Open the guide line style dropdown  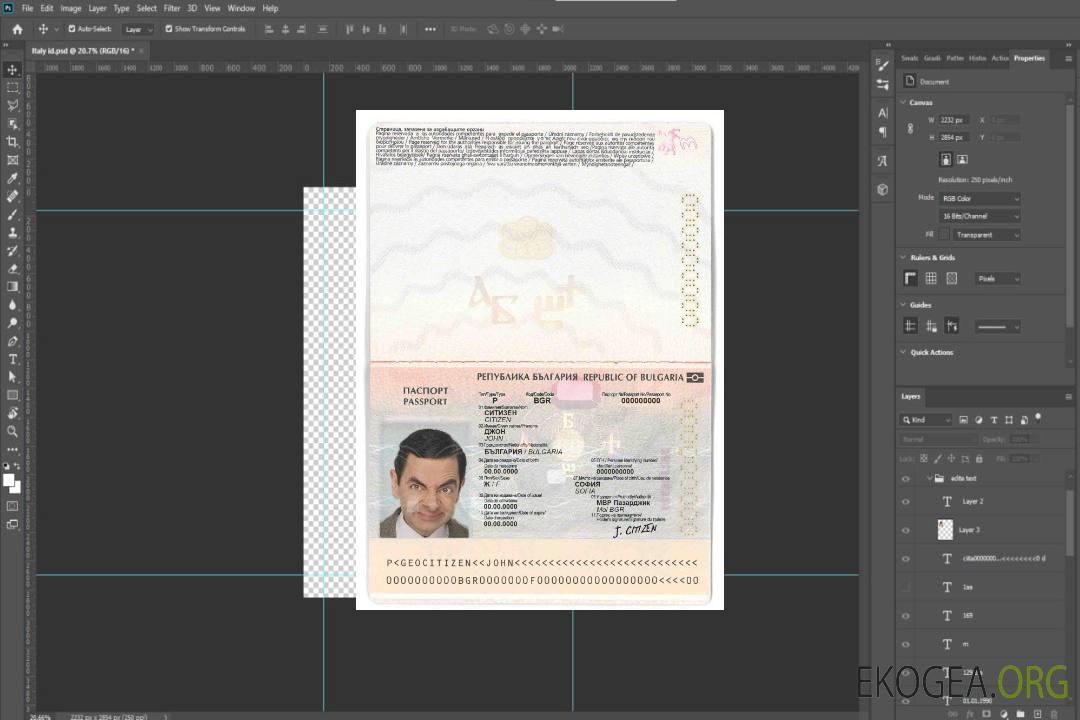pos(997,327)
